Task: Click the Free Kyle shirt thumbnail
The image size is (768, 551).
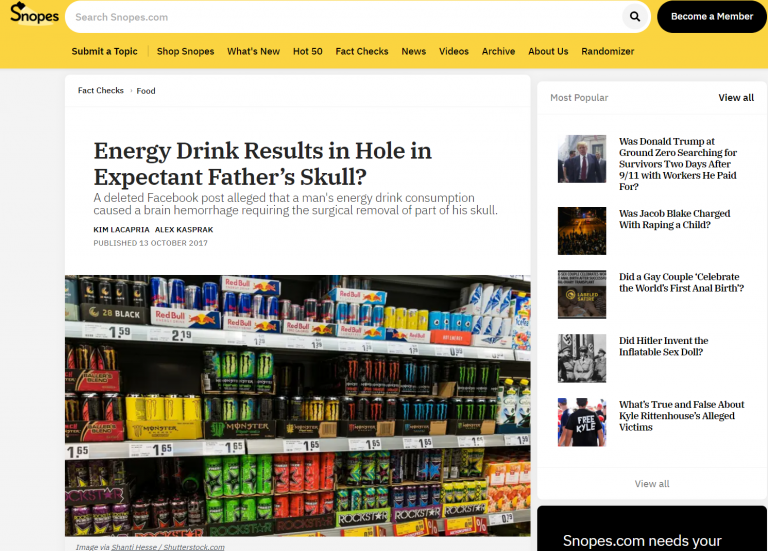Action: 581,422
